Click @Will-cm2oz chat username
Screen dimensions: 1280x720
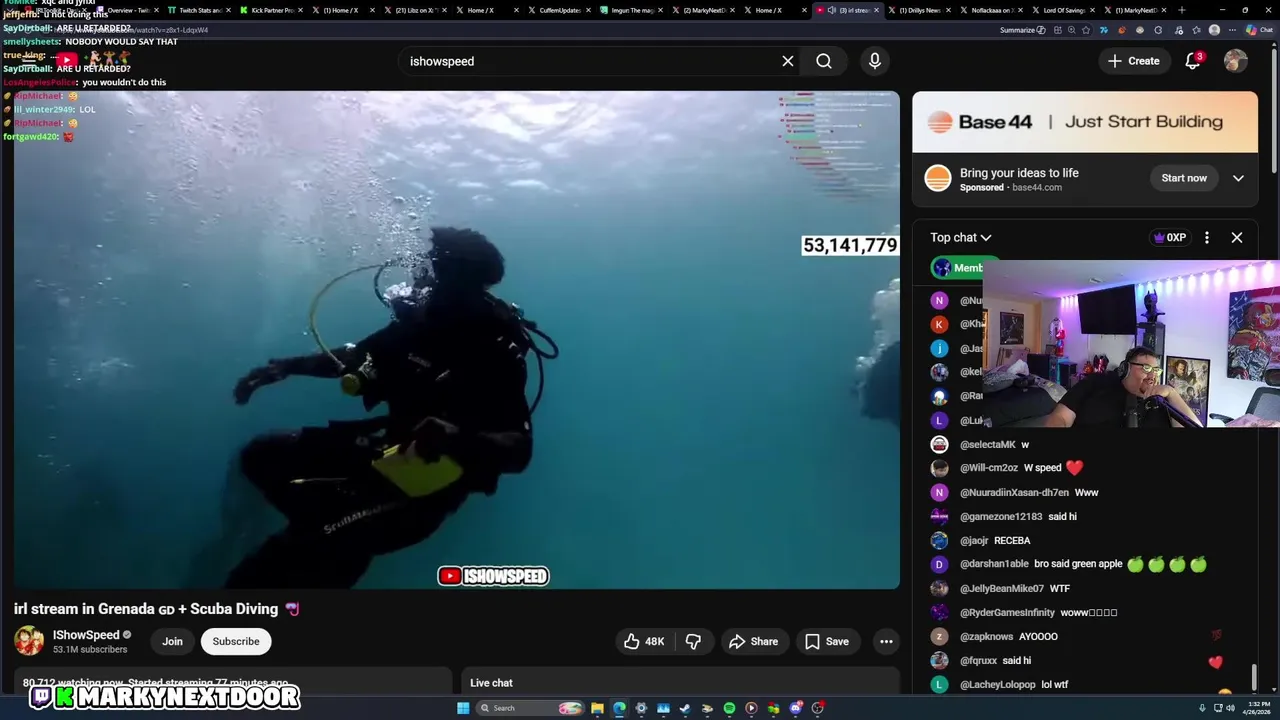(x=989, y=468)
